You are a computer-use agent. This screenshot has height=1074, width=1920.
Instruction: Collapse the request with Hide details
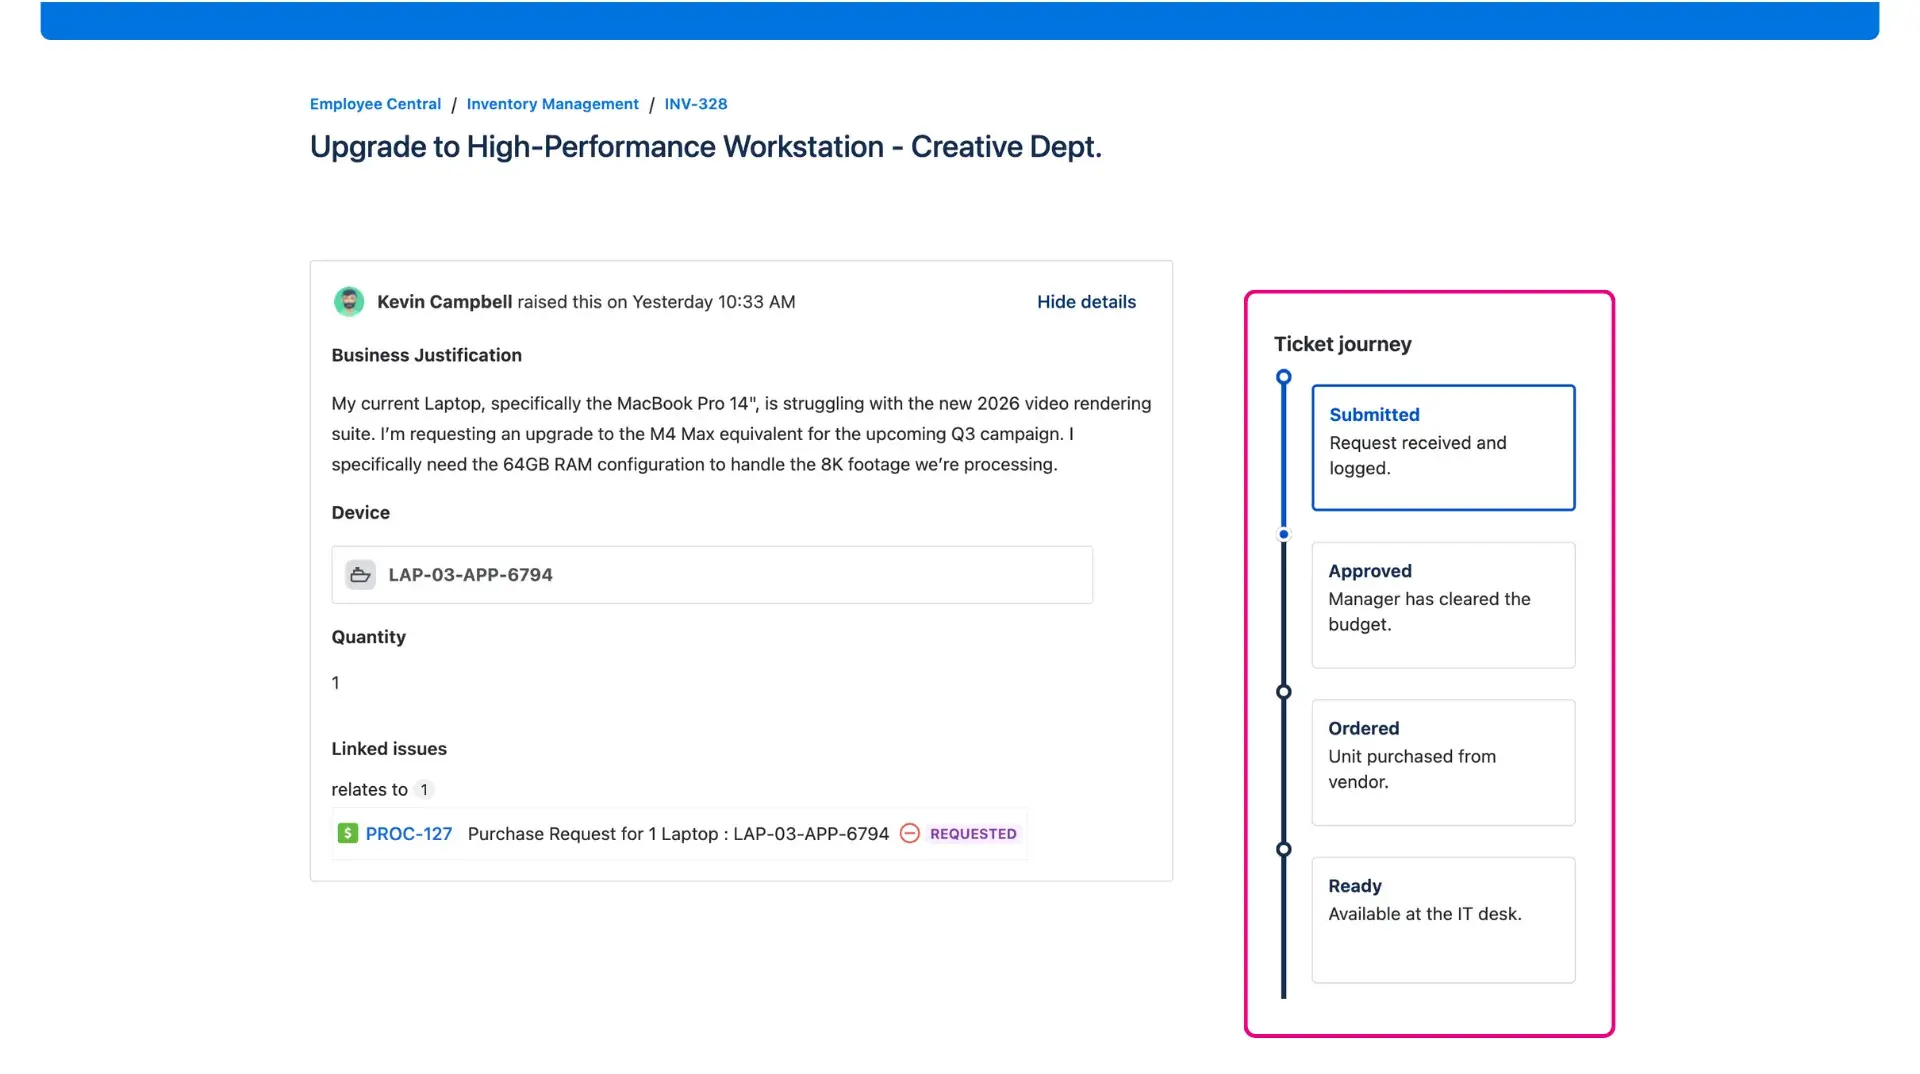pos(1086,301)
